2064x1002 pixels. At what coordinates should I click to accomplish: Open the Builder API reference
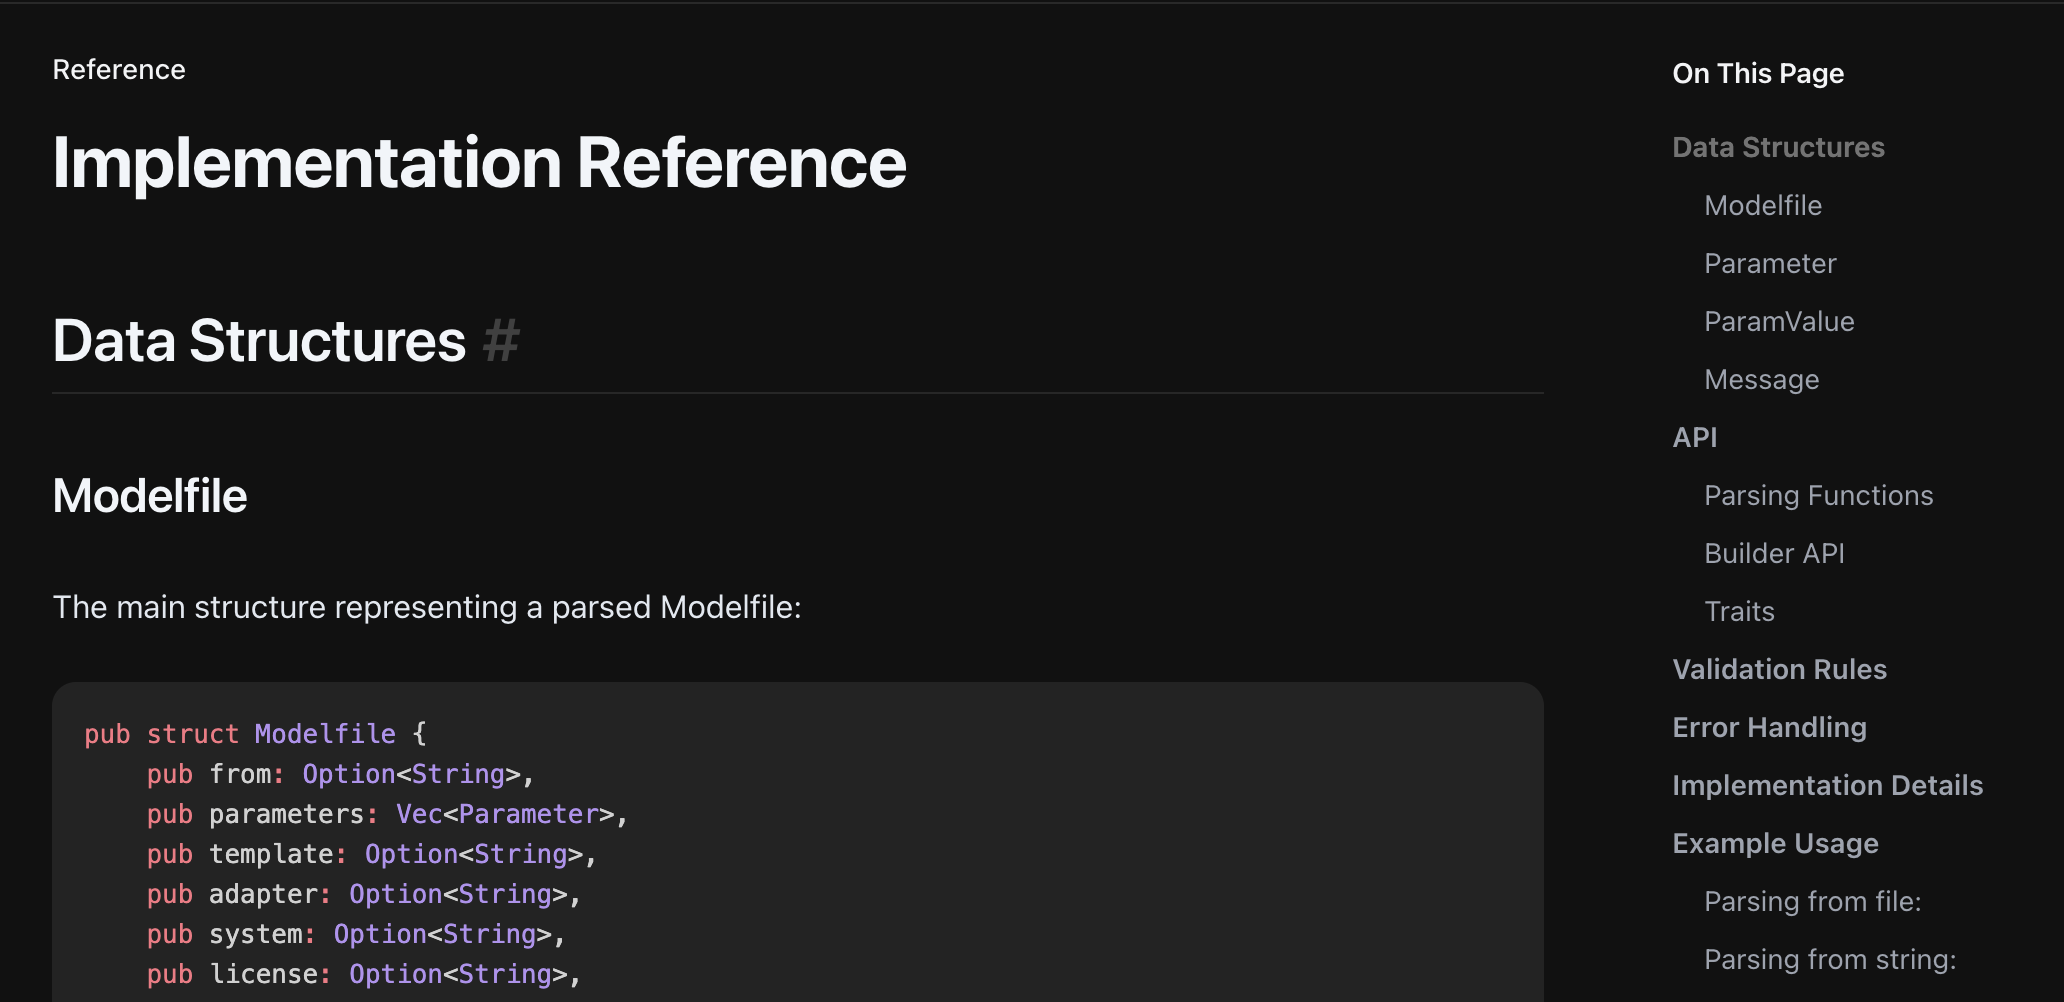point(1773,553)
